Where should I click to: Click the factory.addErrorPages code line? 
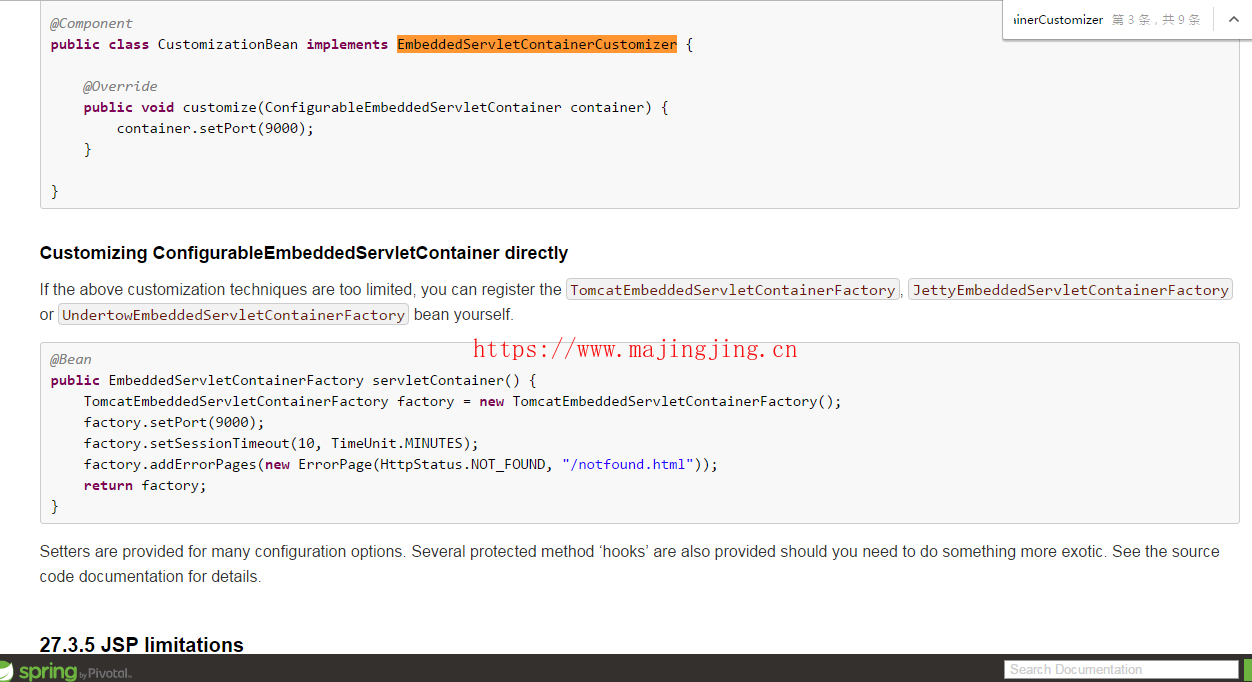pyautogui.click(x=401, y=464)
